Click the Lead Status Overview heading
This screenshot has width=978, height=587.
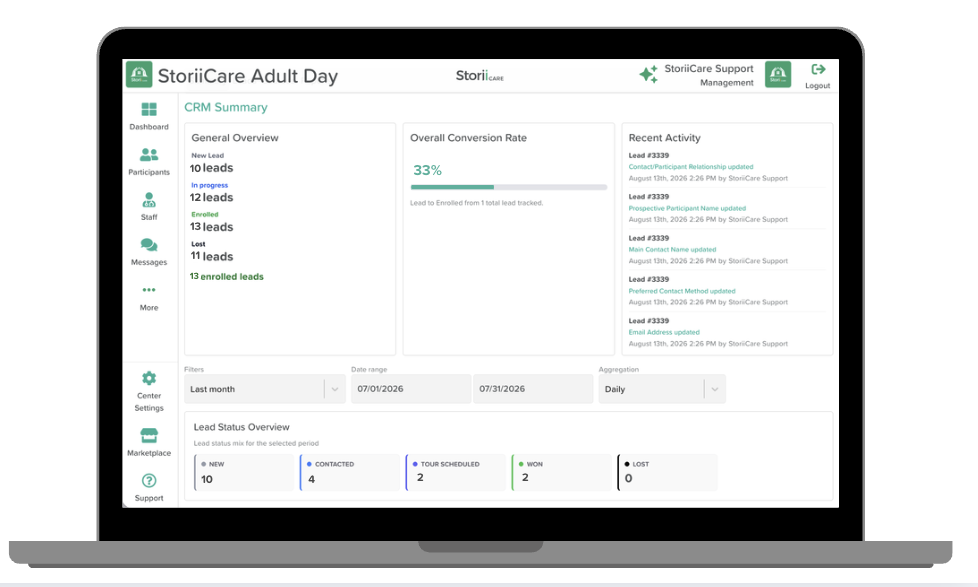coord(241,427)
